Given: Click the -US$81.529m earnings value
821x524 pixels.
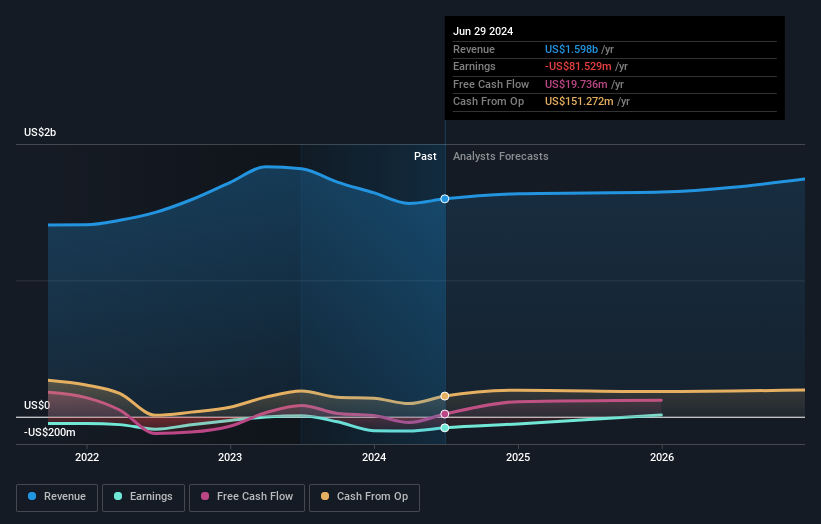Looking at the screenshot, I should [578, 66].
